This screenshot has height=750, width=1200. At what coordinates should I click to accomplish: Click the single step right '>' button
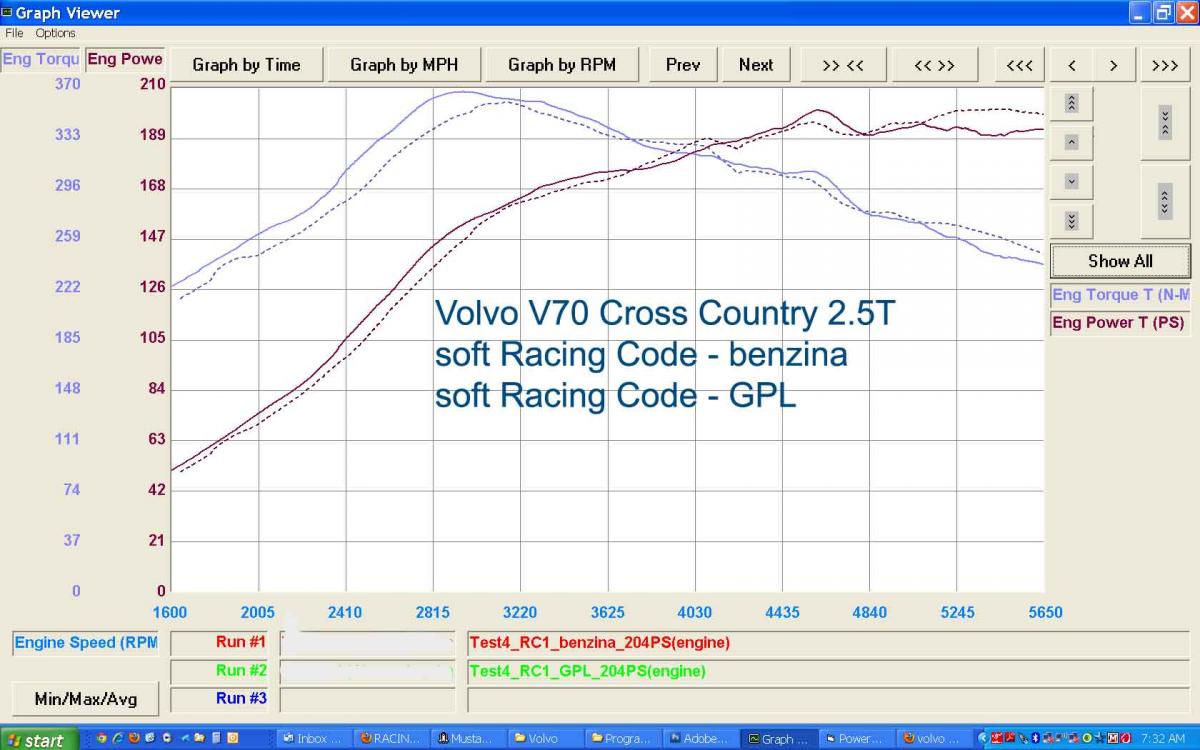pyautogui.click(x=1113, y=65)
